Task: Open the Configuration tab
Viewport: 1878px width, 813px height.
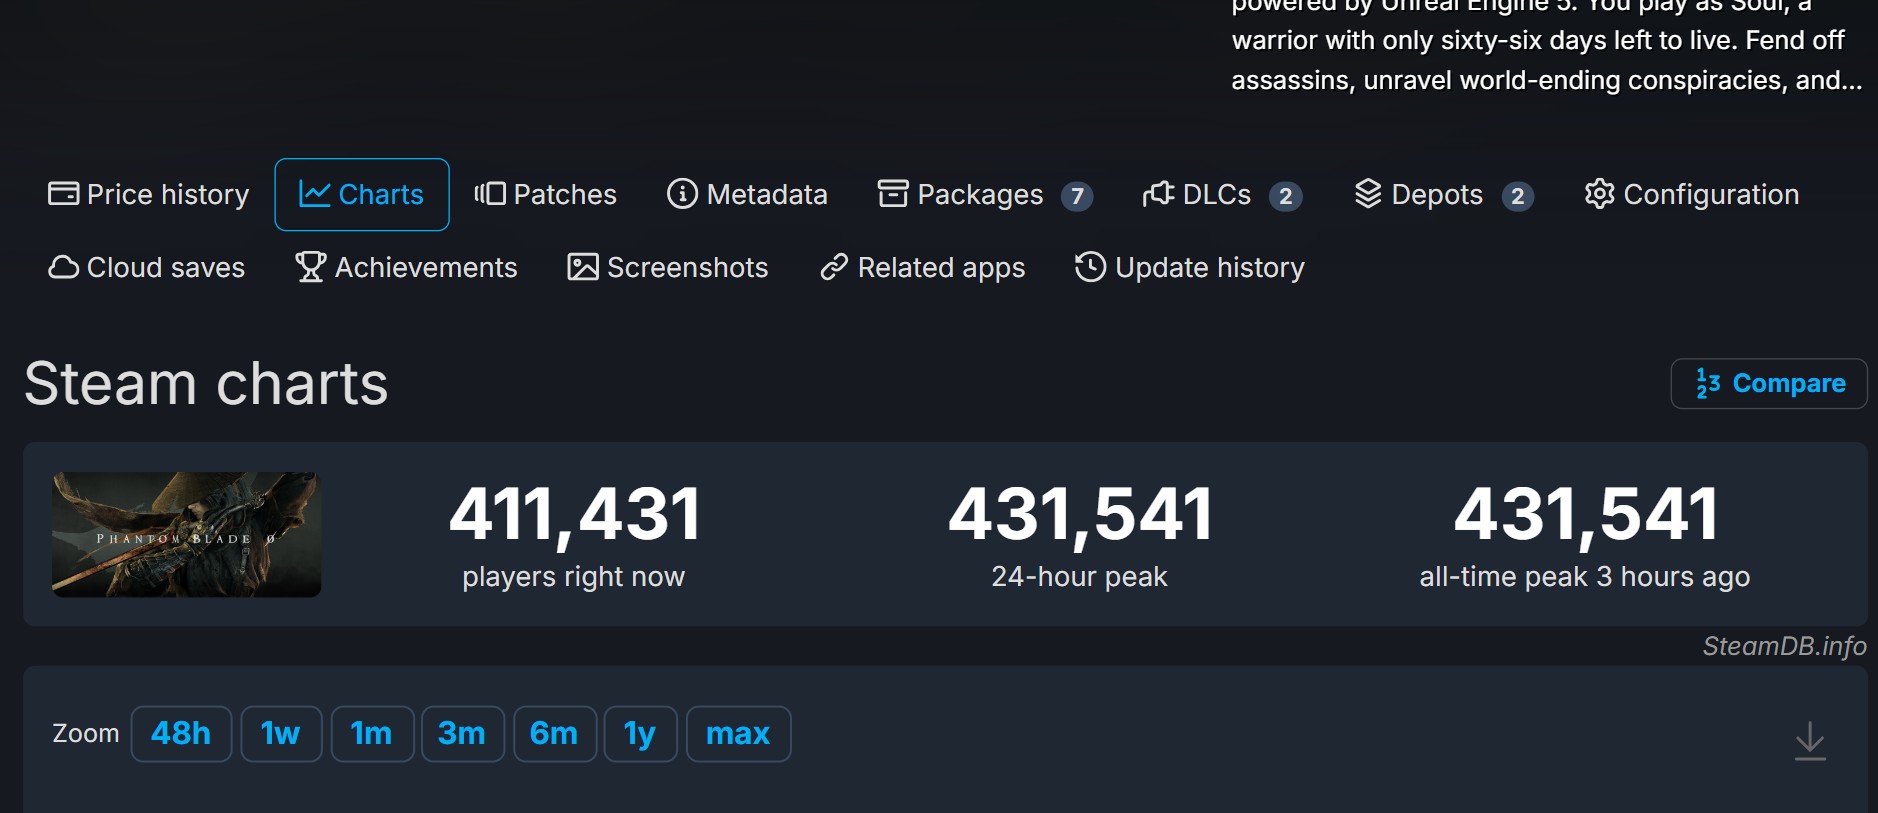Action: 1692,194
